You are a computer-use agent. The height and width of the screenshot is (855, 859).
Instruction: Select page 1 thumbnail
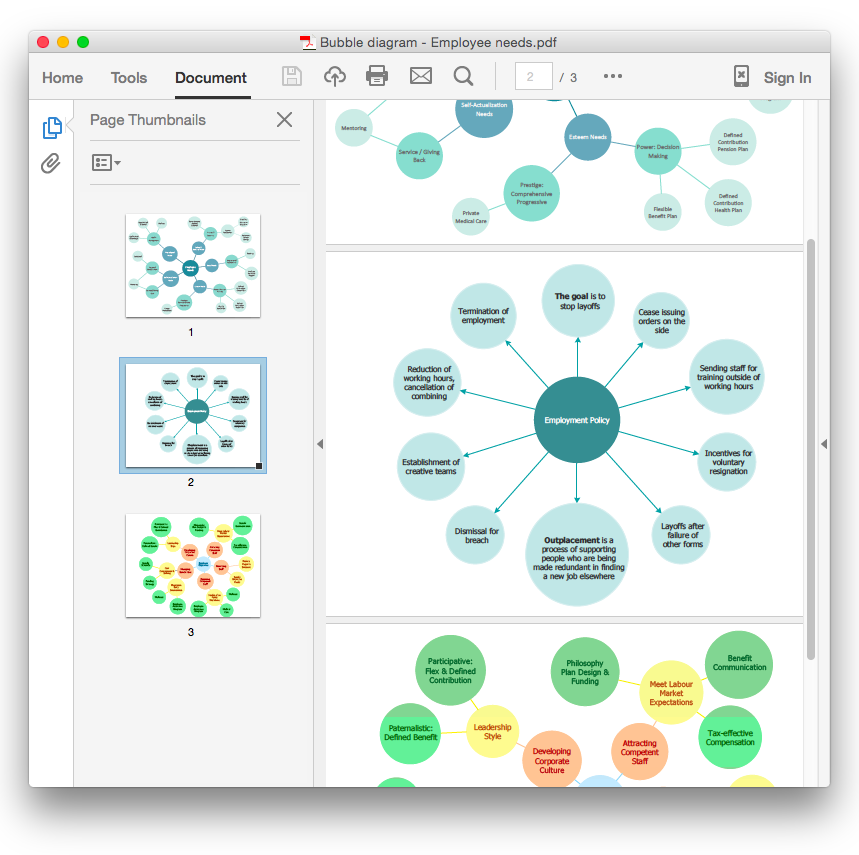click(x=193, y=266)
